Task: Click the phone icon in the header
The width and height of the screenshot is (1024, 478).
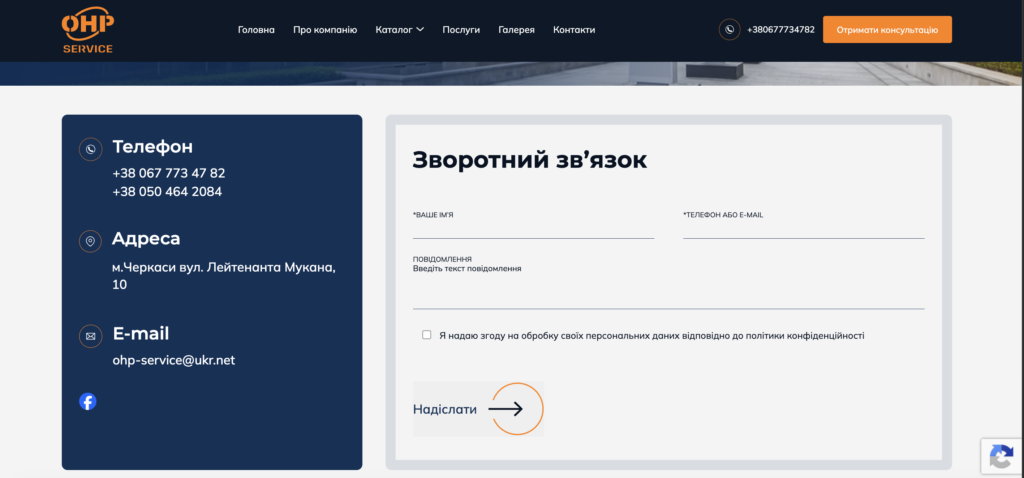Action: tap(729, 29)
